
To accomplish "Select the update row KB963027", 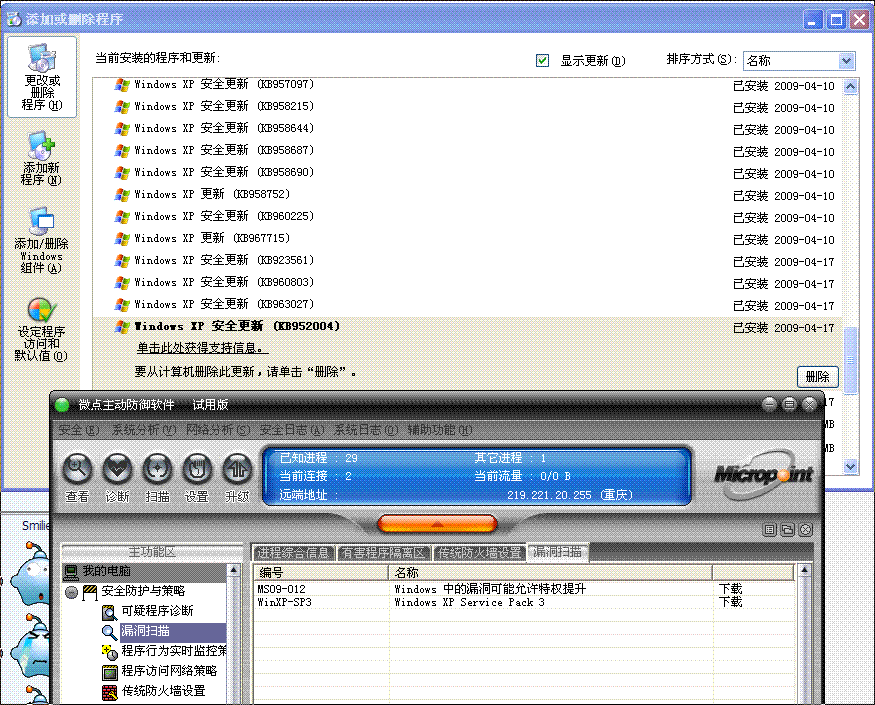I will click(468, 305).
